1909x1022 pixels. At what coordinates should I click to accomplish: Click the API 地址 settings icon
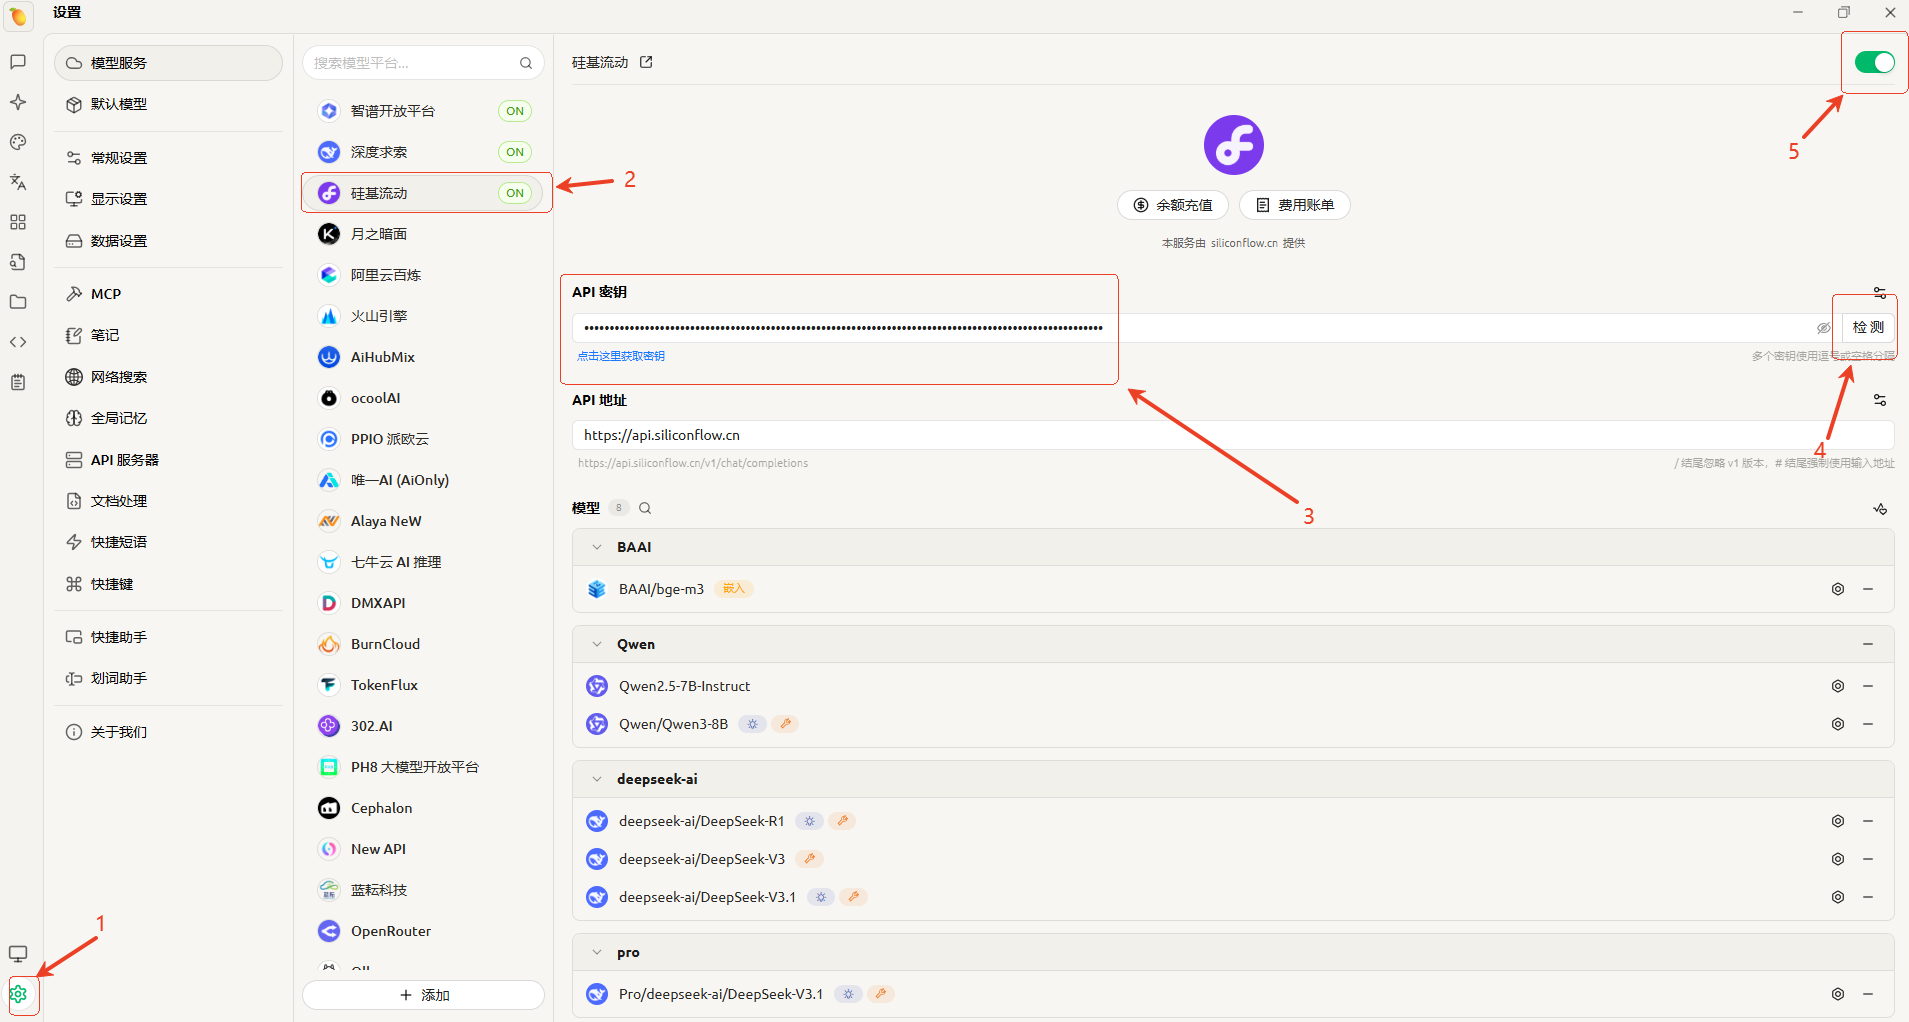(x=1879, y=400)
